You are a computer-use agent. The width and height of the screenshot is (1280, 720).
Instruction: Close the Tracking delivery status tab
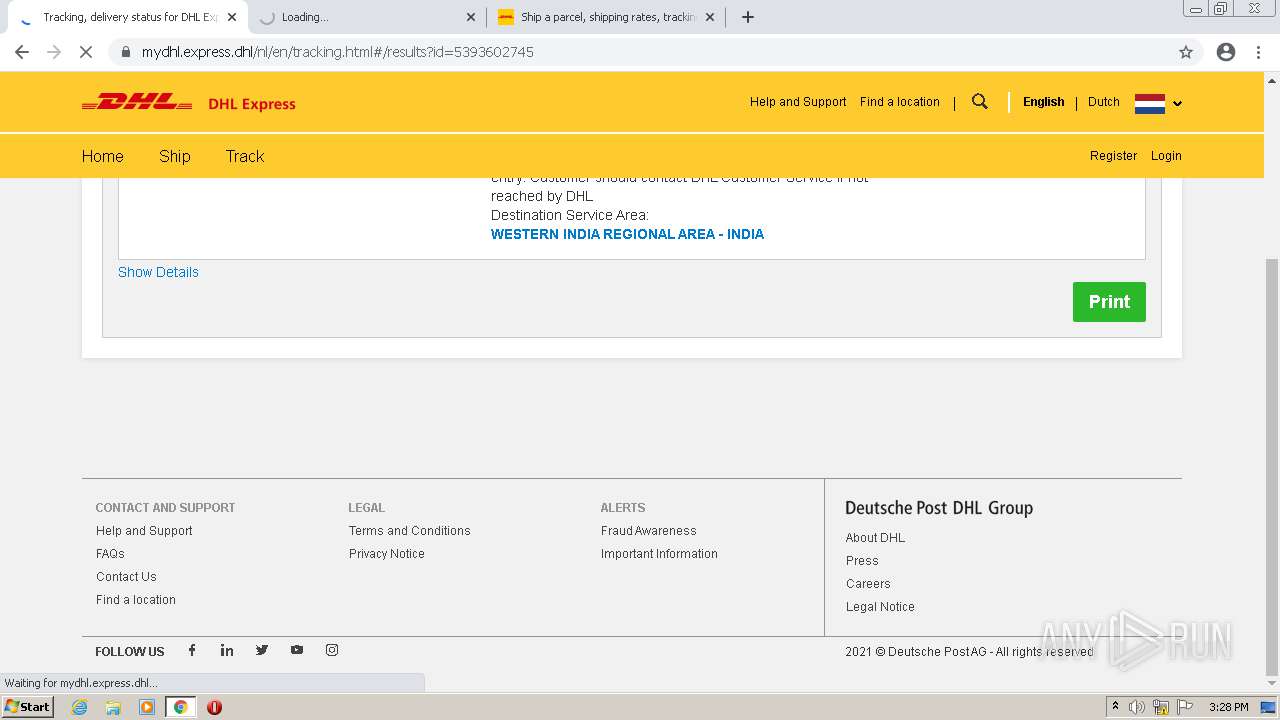tap(232, 17)
